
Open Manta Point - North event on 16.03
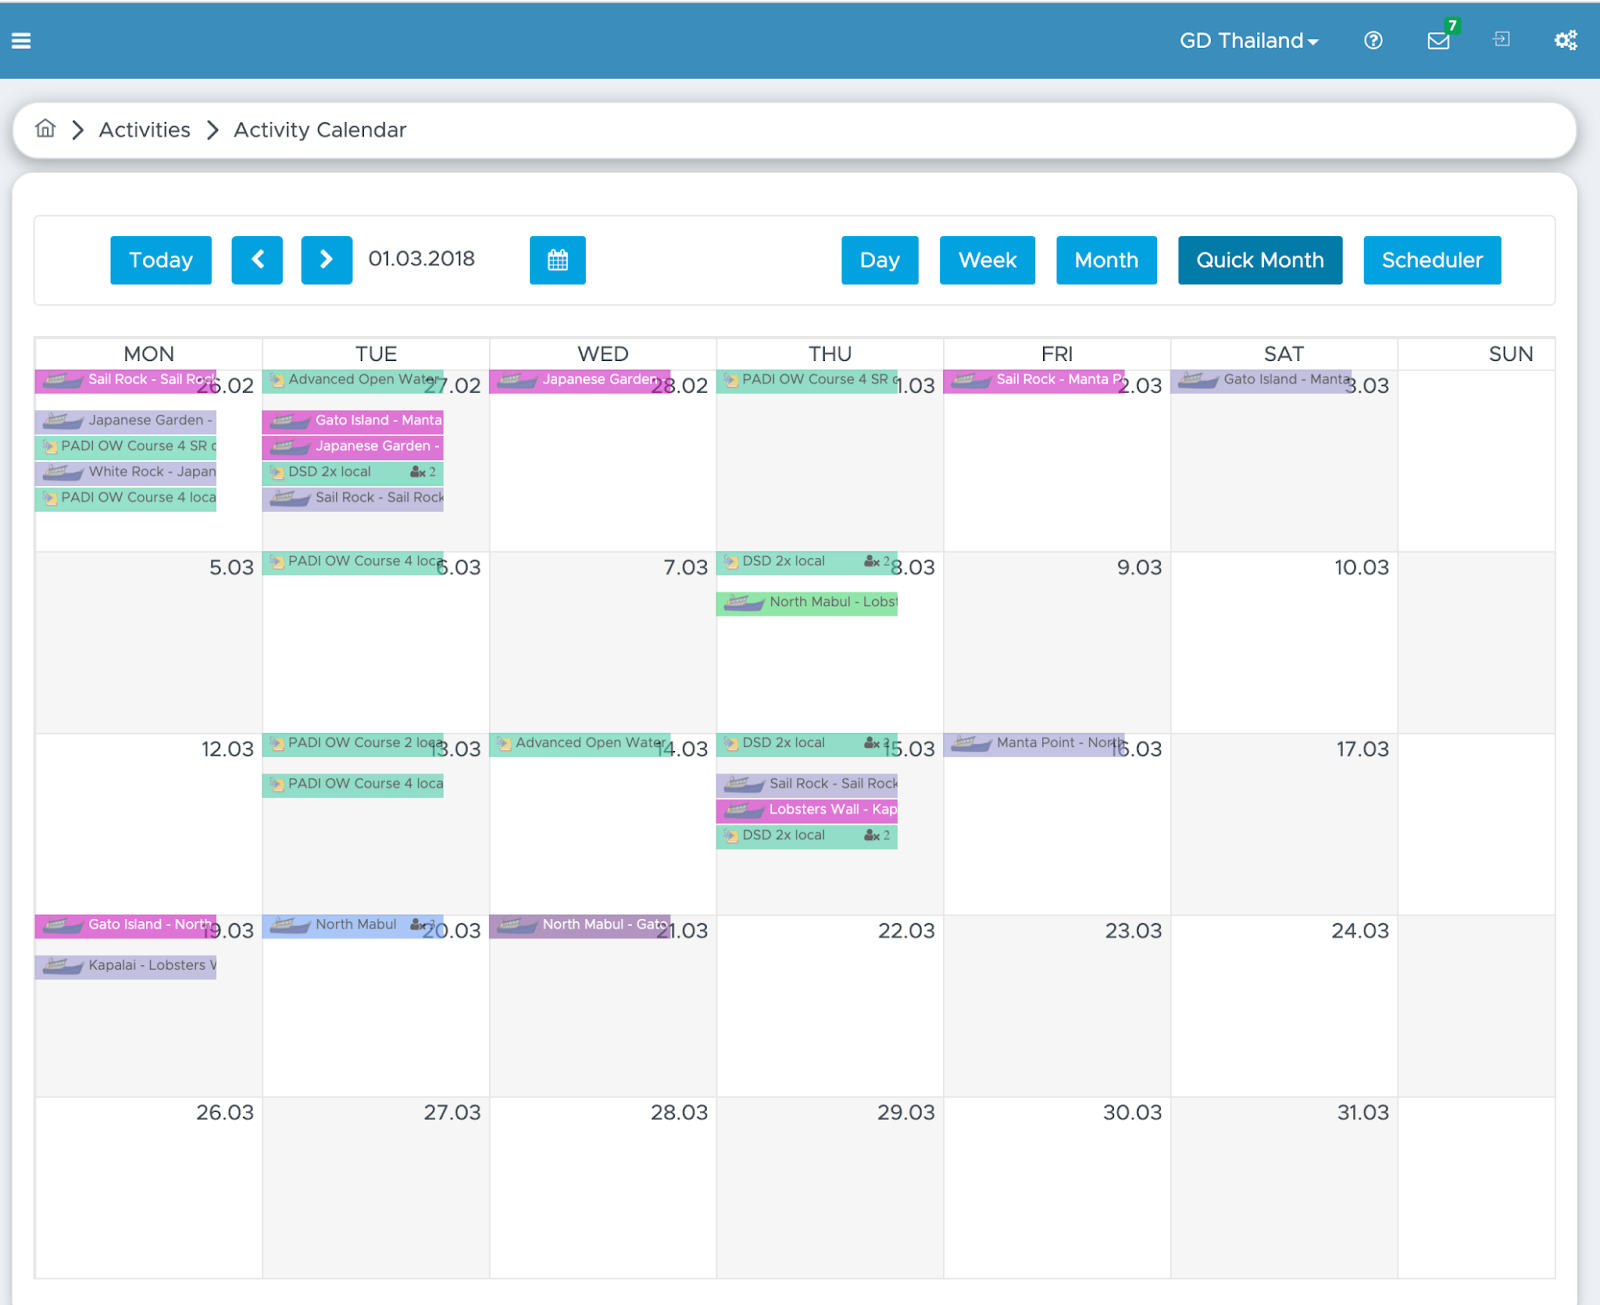(1034, 744)
